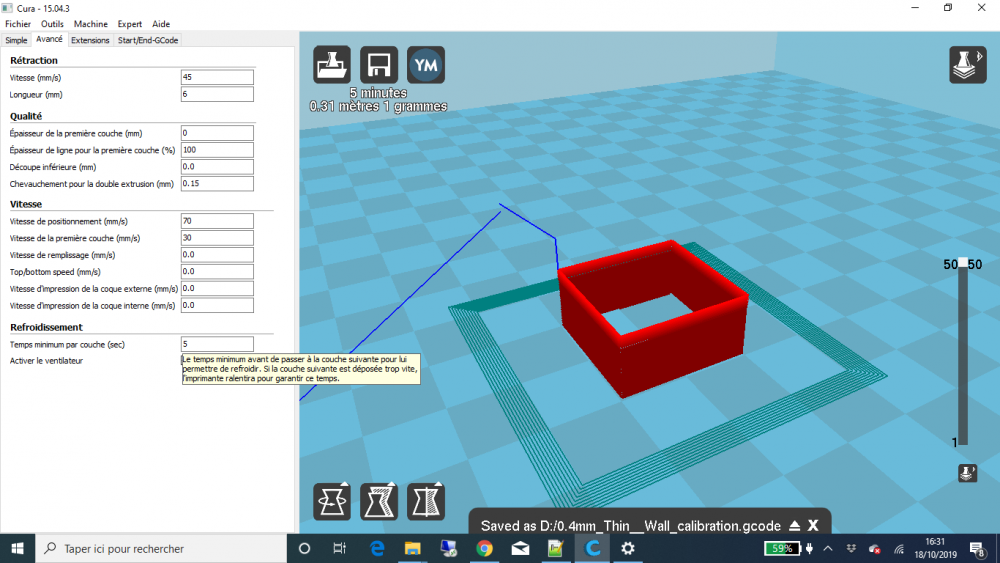
Task: Dismiss the Saved as notification with X
Action: tap(813, 526)
